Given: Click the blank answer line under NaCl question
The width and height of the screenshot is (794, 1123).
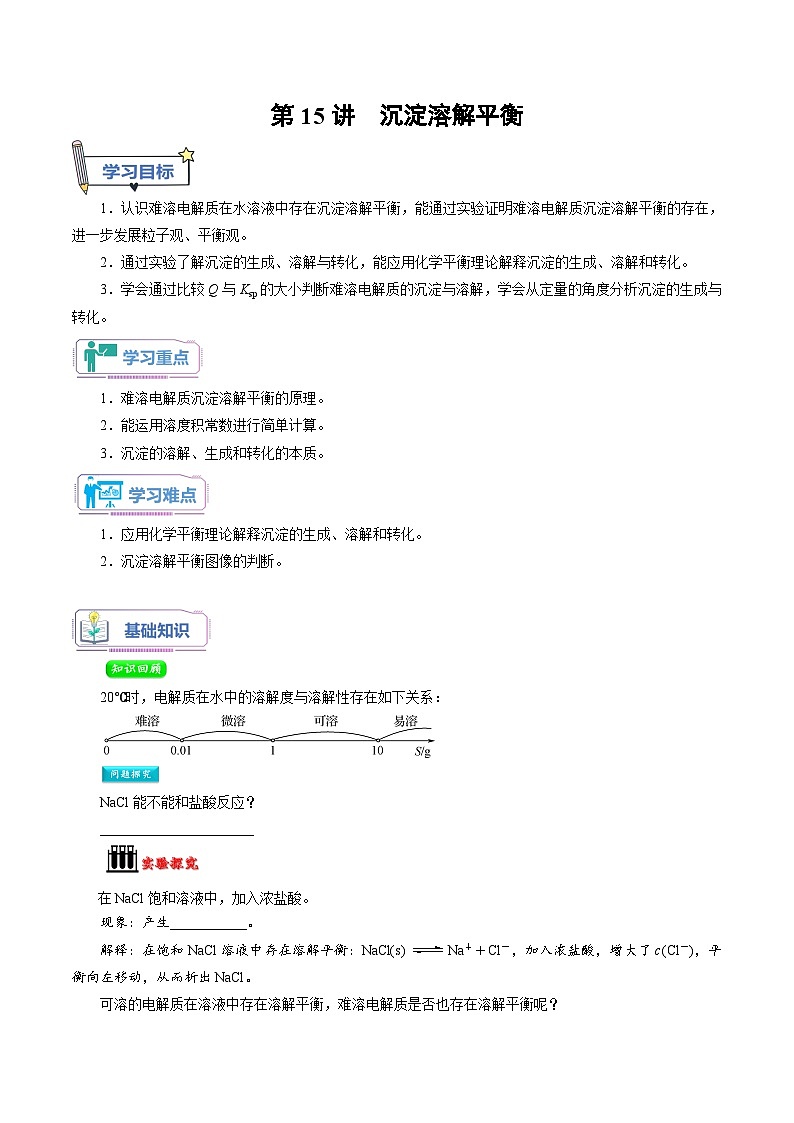Looking at the screenshot, I should point(177,835).
